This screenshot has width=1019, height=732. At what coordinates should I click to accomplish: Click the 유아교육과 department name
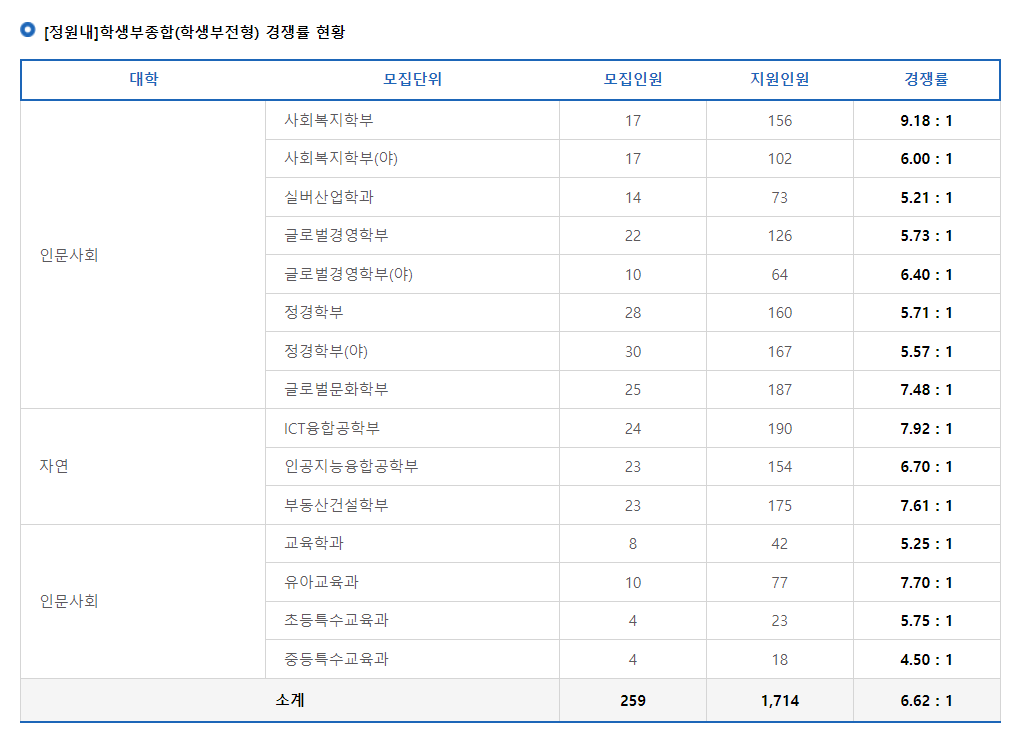305,581
